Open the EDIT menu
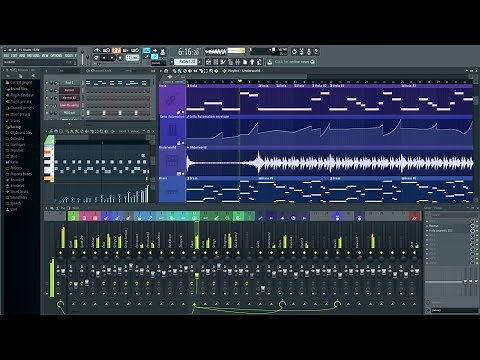Screen dimensions: 480x360 coord(14,56)
